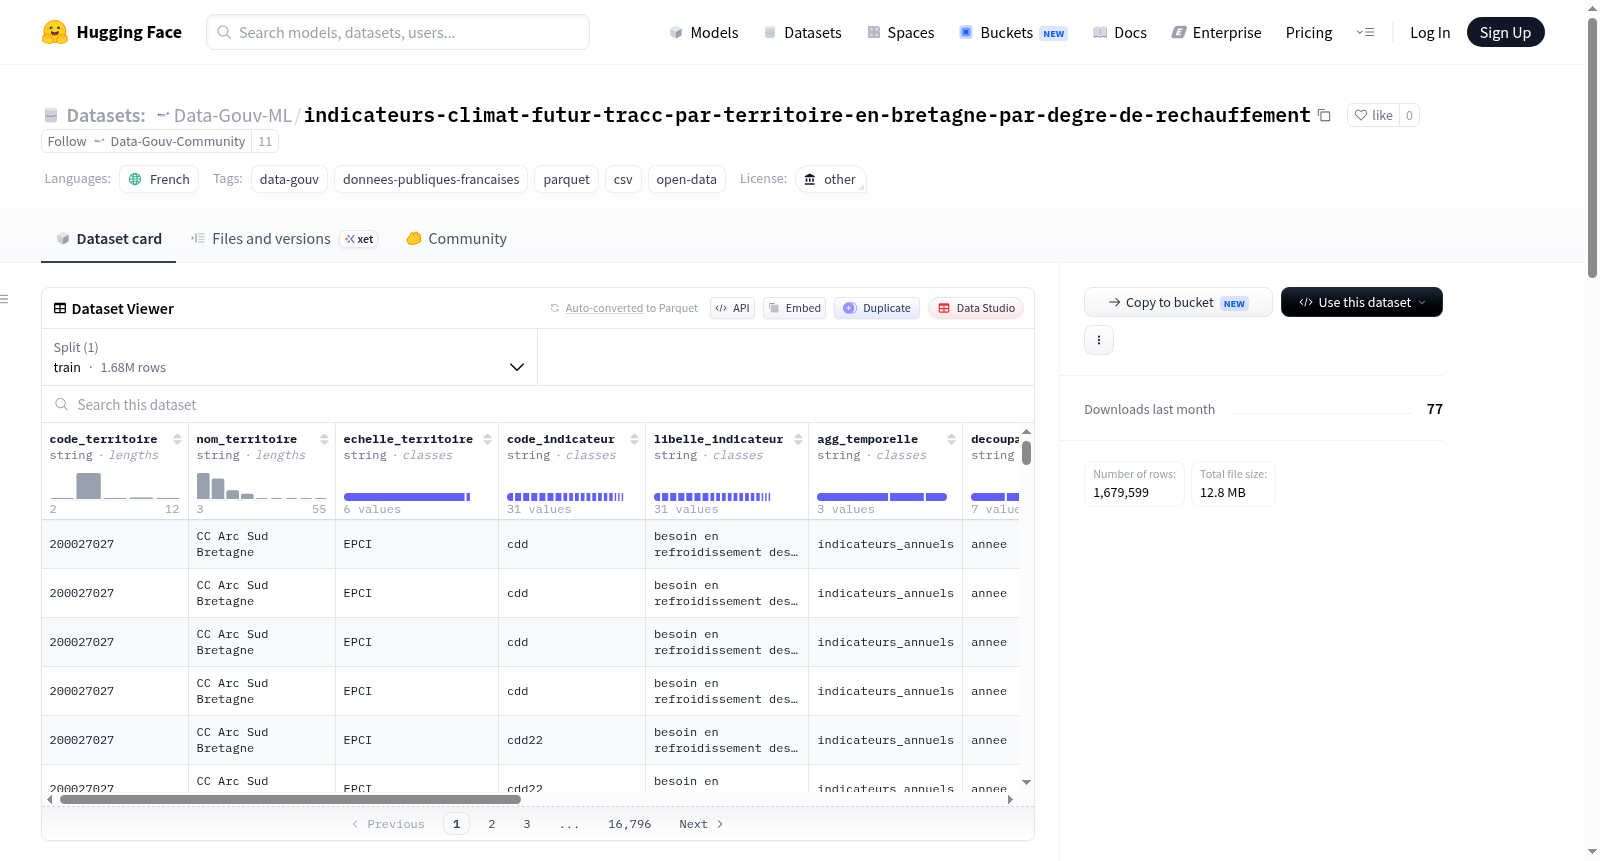
Task: Click the parquet tag
Action: point(566,179)
